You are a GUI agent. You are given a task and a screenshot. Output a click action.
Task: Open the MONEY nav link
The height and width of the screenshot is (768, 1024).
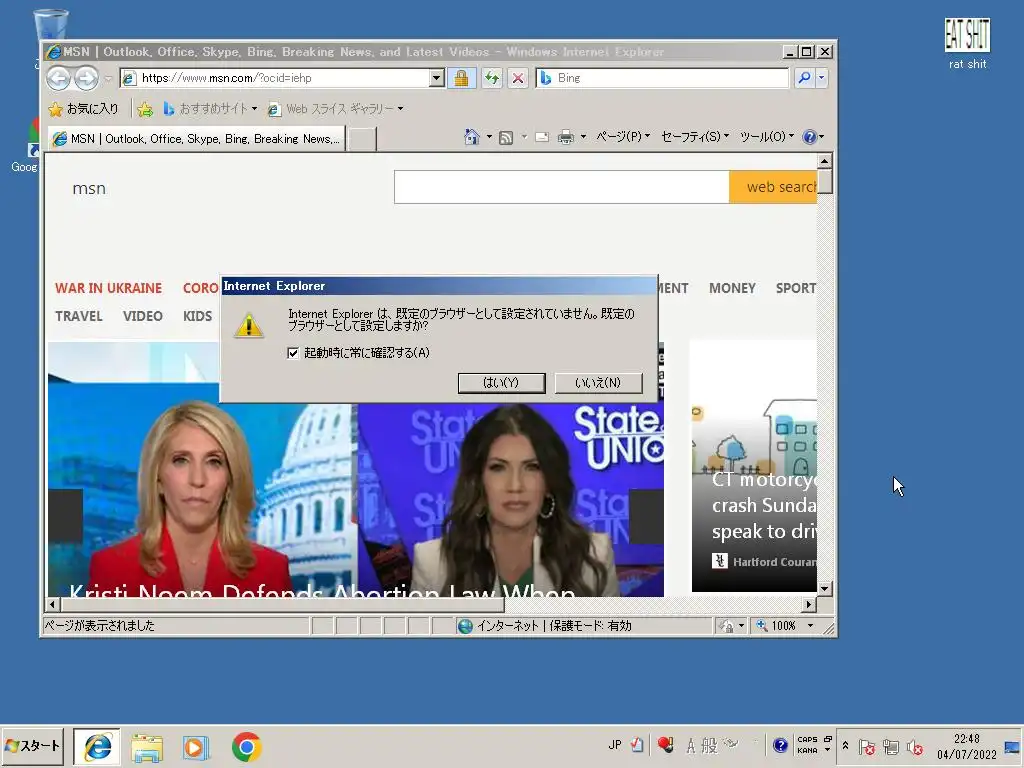[x=732, y=289]
